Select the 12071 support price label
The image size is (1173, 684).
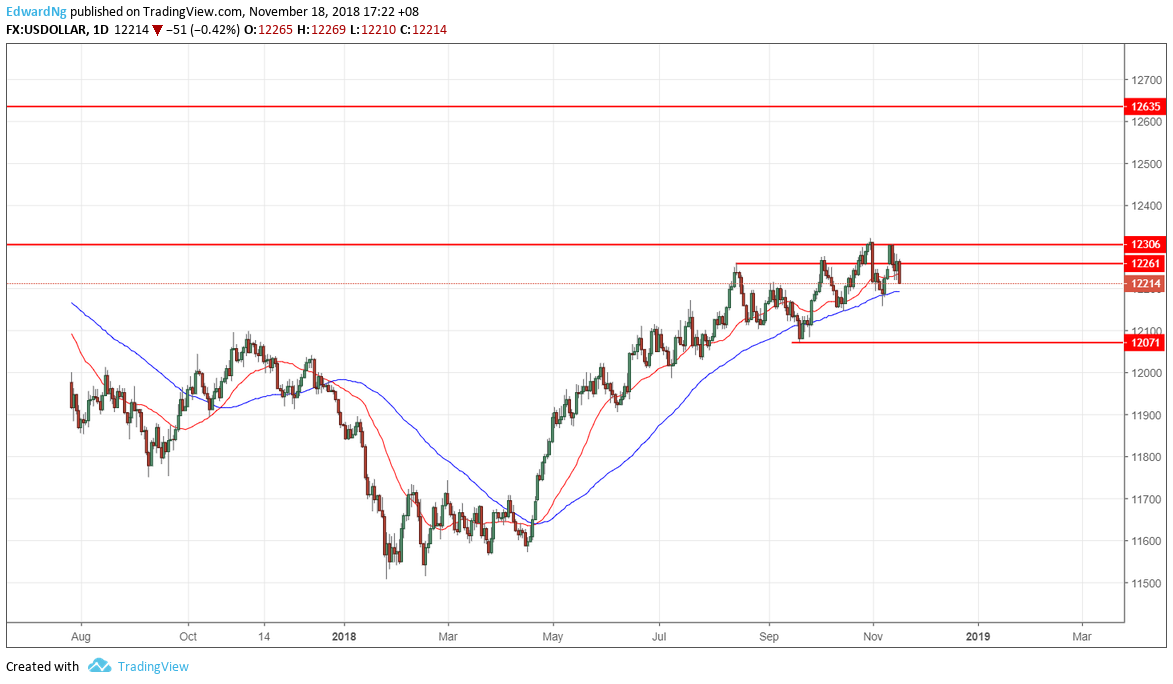[1145, 342]
